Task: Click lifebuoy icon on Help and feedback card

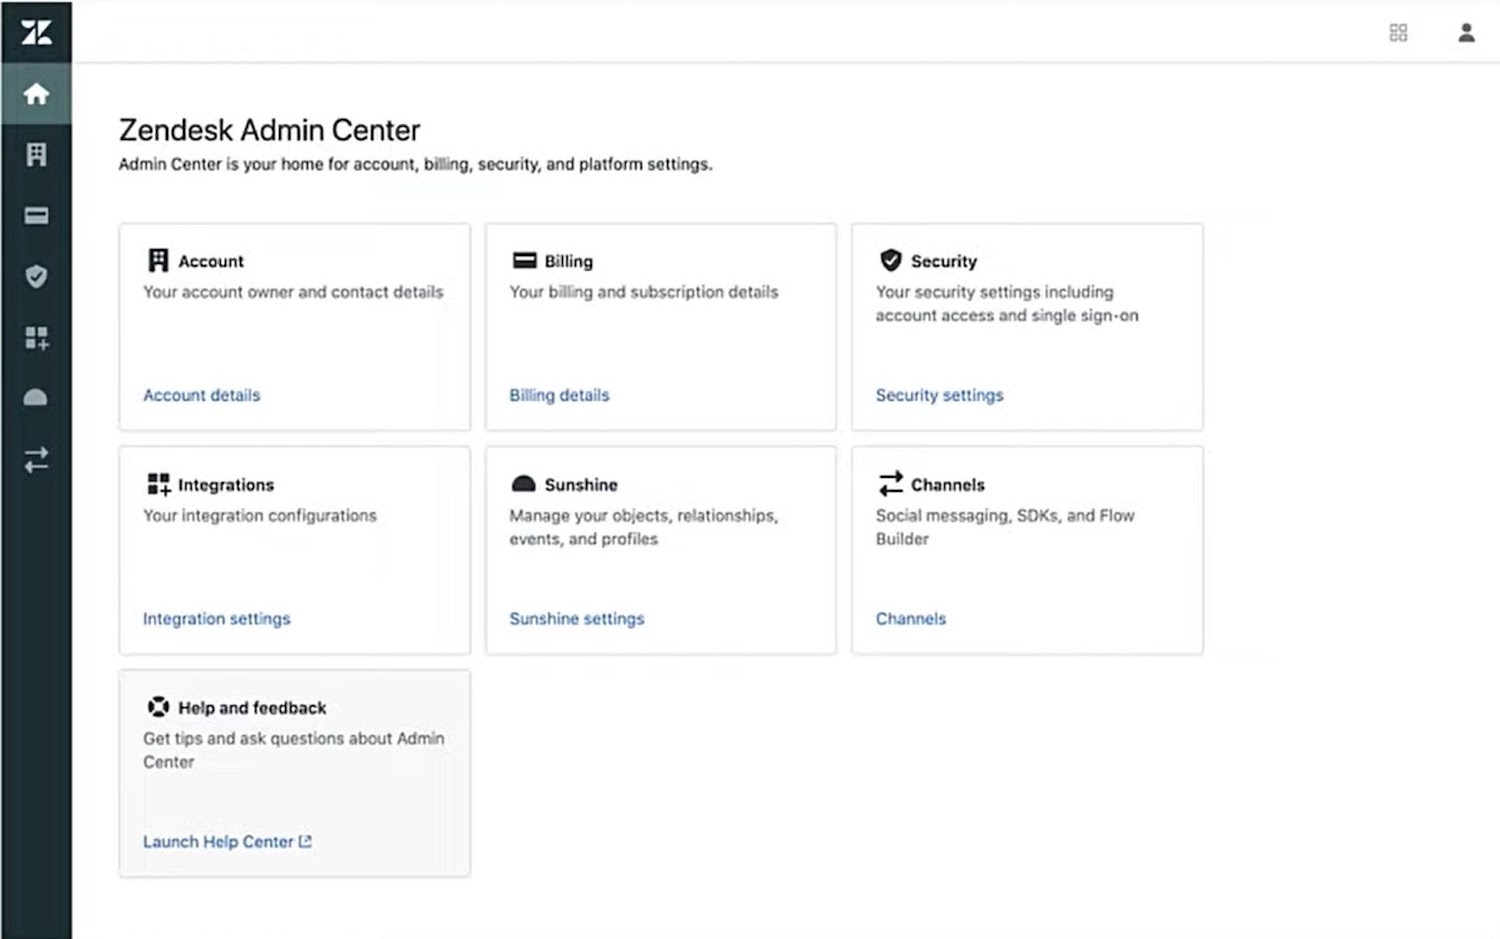Action: (x=158, y=707)
